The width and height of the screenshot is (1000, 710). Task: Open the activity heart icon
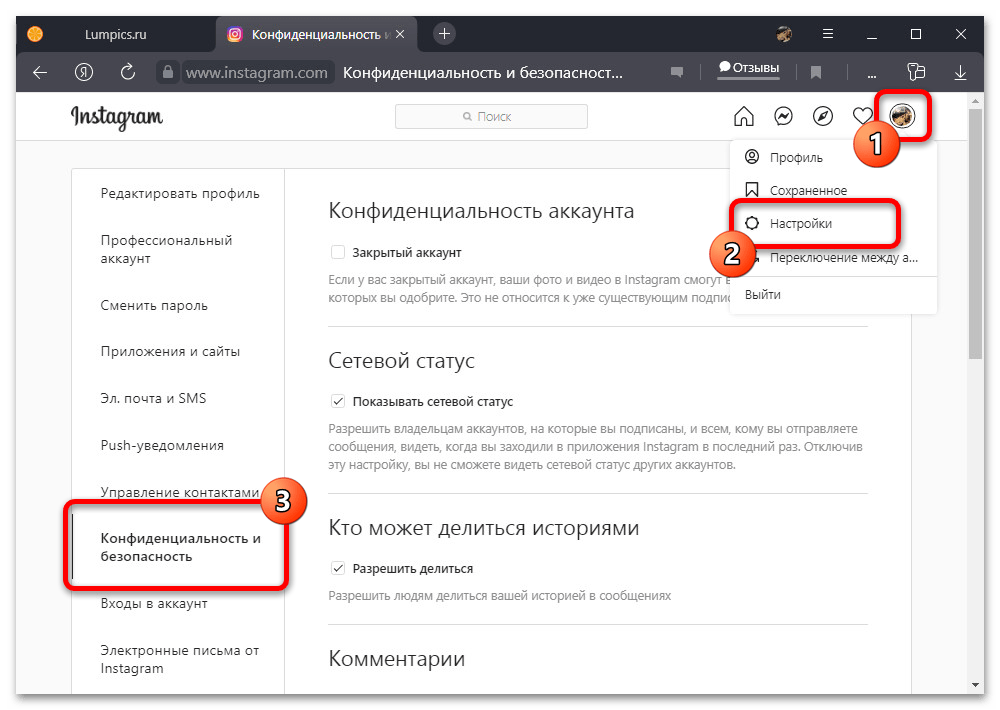(x=862, y=116)
